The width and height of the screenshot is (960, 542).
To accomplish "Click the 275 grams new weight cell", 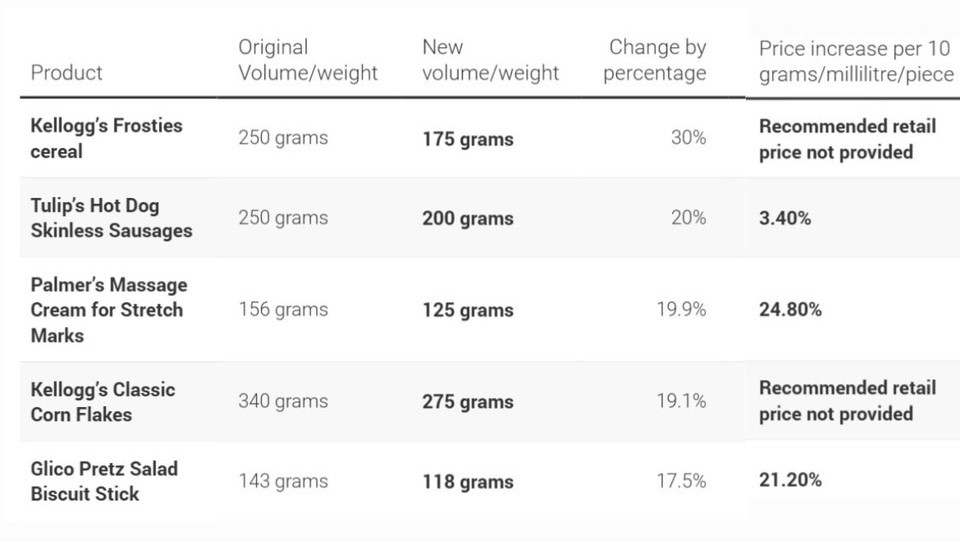I will click(468, 402).
